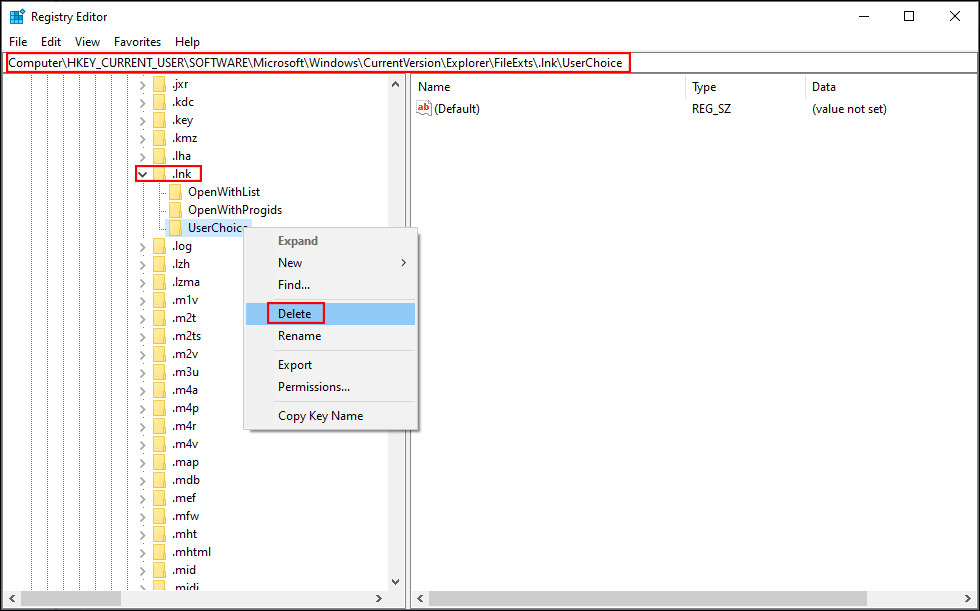Expand the .lzh key
Image resolution: width=980 pixels, height=611 pixels.
[142, 264]
